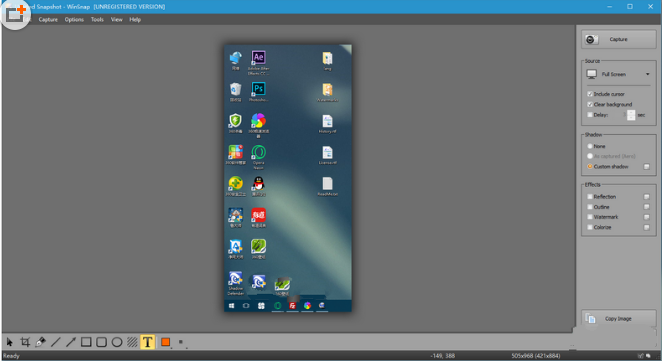Viewport: 662px width, 361px height.
Task: Click the Capture camera button
Action: click(x=619, y=39)
